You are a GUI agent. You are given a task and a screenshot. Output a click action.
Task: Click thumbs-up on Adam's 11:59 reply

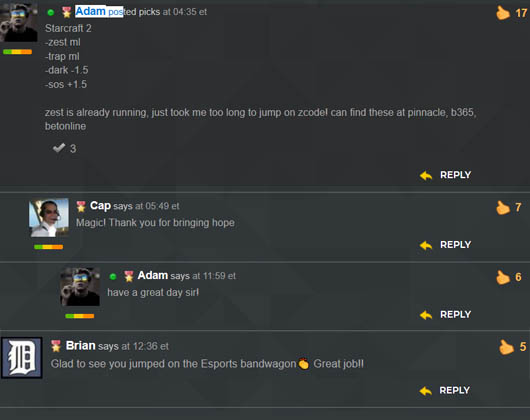pos(503,277)
